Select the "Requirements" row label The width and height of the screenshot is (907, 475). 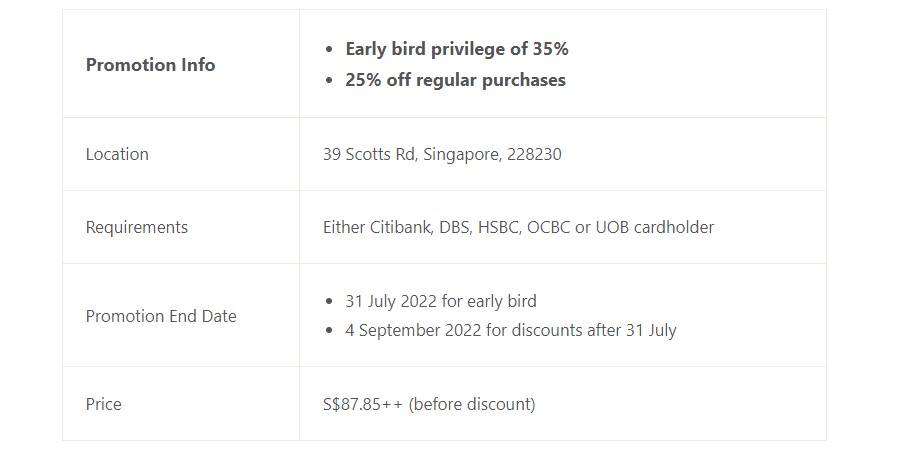click(x=137, y=227)
